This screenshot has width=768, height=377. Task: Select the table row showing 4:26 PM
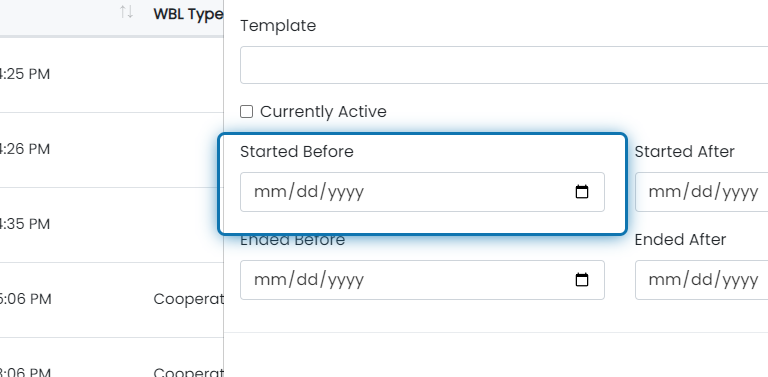[x=112, y=150]
